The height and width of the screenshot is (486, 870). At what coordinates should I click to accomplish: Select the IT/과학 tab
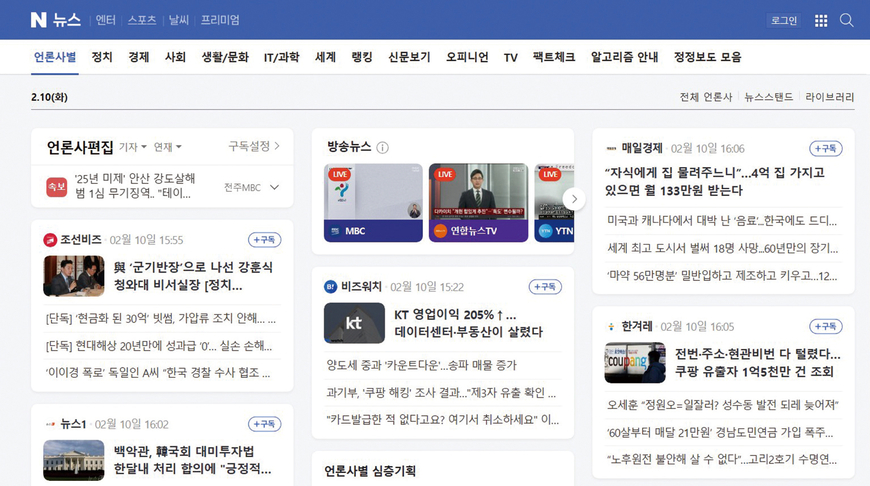[281, 57]
